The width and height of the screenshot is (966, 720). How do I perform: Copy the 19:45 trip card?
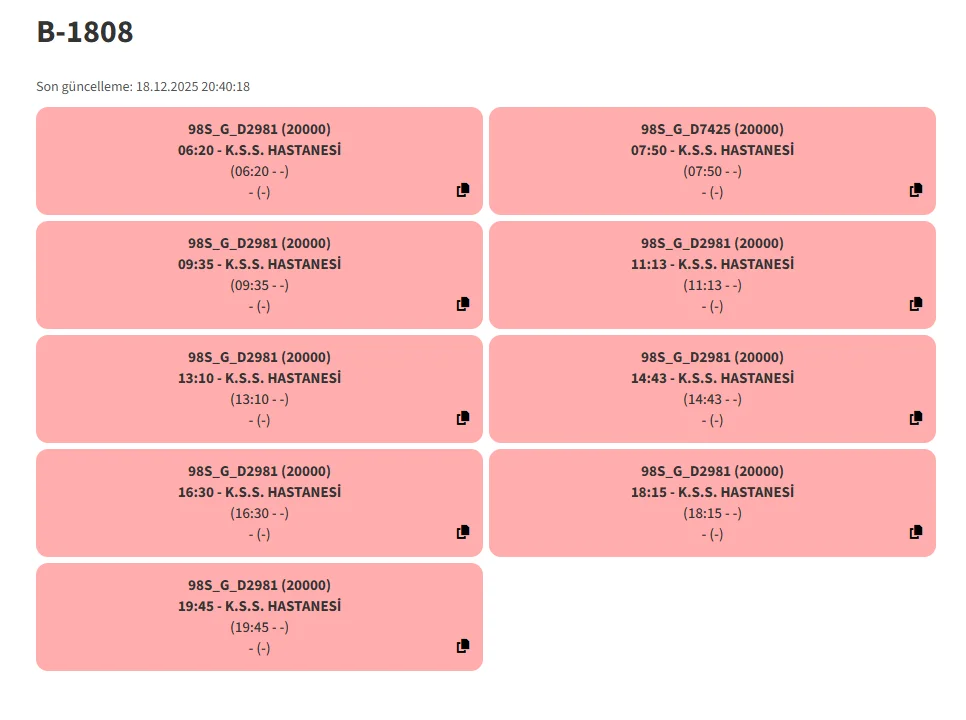[x=463, y=646]
